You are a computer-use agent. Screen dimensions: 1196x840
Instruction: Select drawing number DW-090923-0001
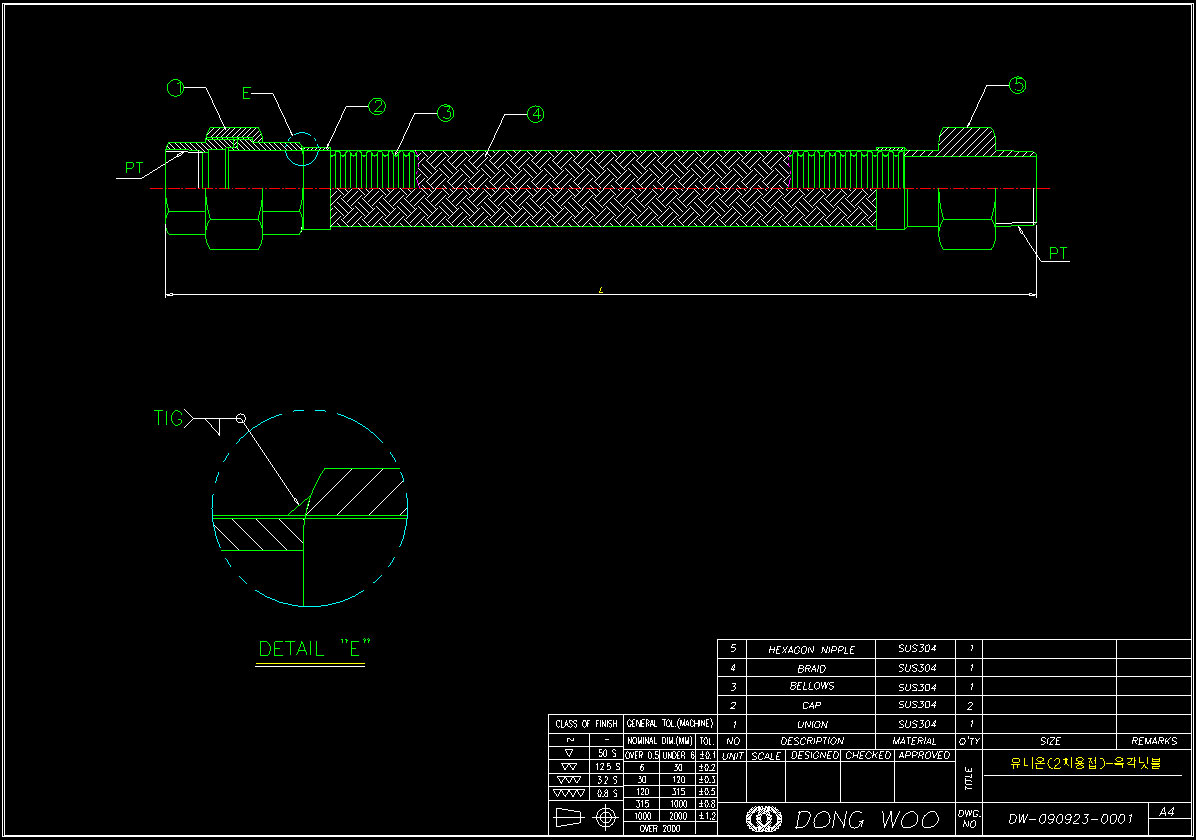1070,819
